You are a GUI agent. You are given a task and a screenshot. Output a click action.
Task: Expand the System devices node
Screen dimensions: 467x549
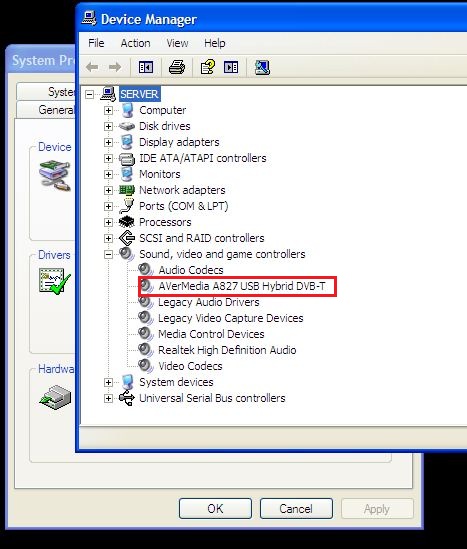(108, 382)
